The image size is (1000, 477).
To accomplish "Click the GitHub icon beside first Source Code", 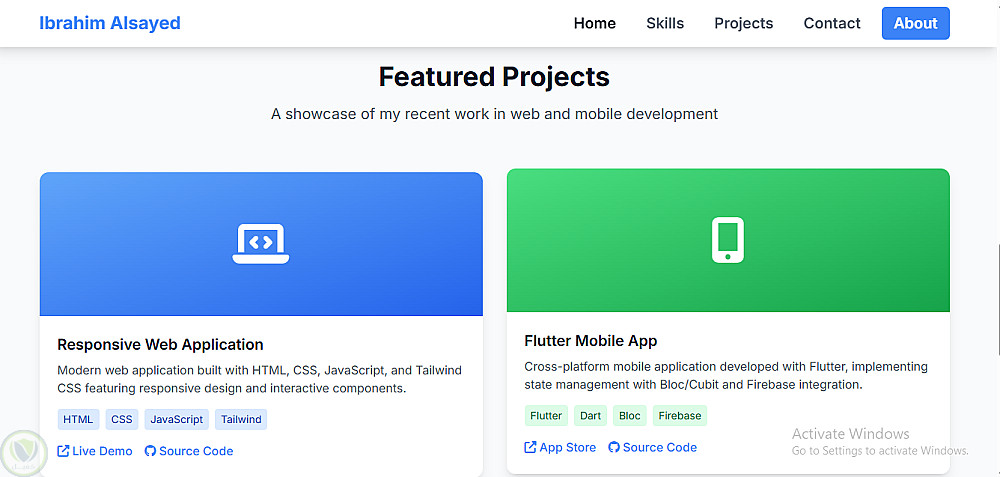I will (x=151, y=451).
